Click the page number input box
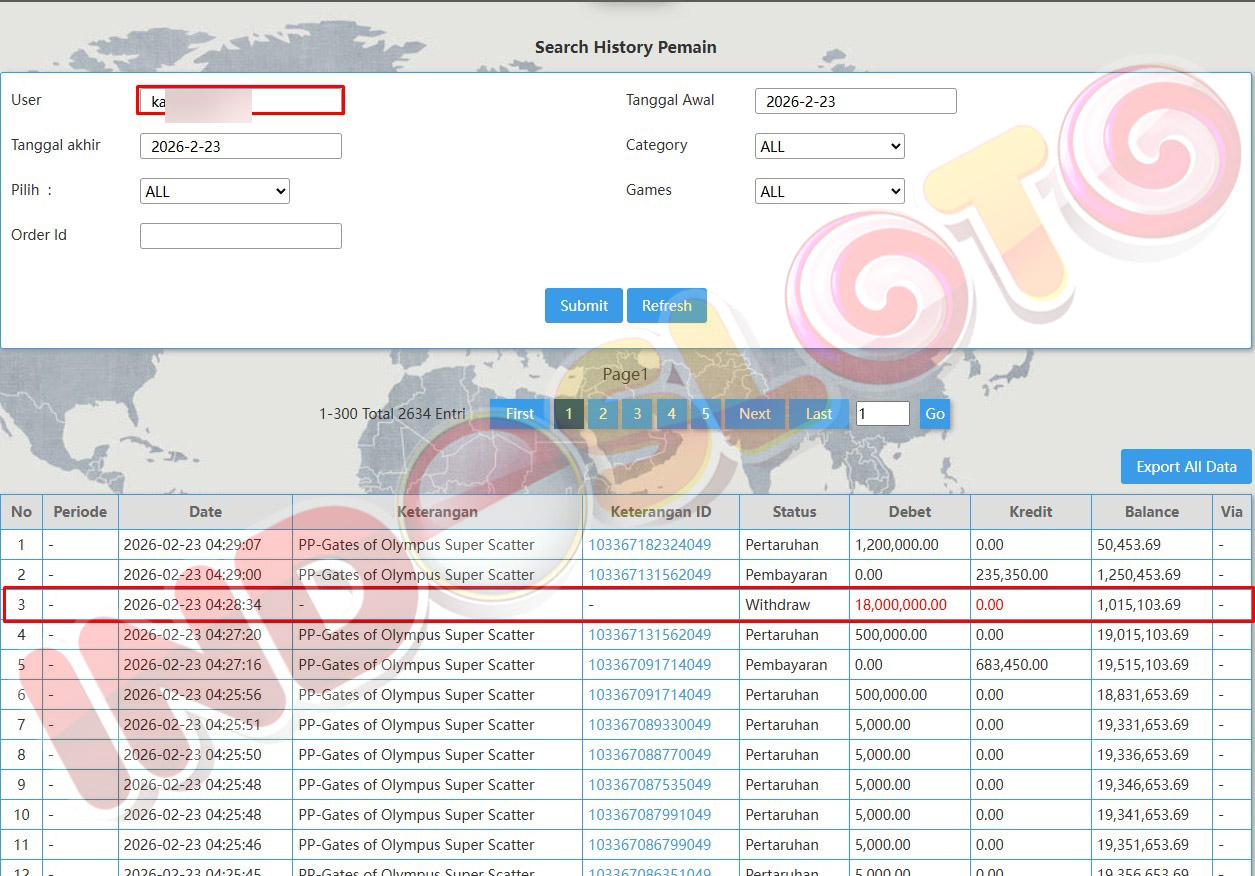1255x876 pixels. coord(882,414)
